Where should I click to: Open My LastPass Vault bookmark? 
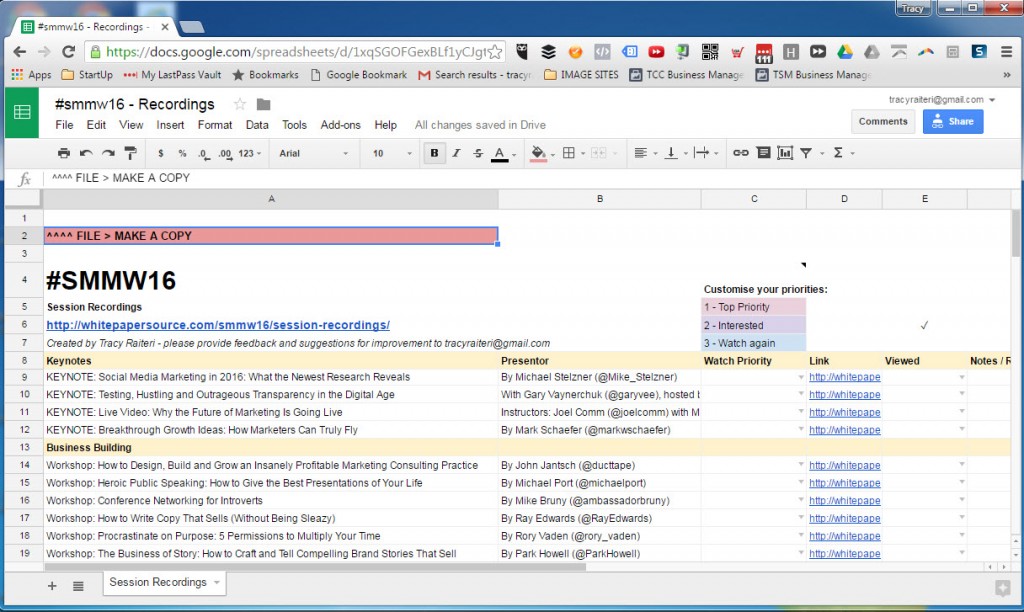pos(173,75)
